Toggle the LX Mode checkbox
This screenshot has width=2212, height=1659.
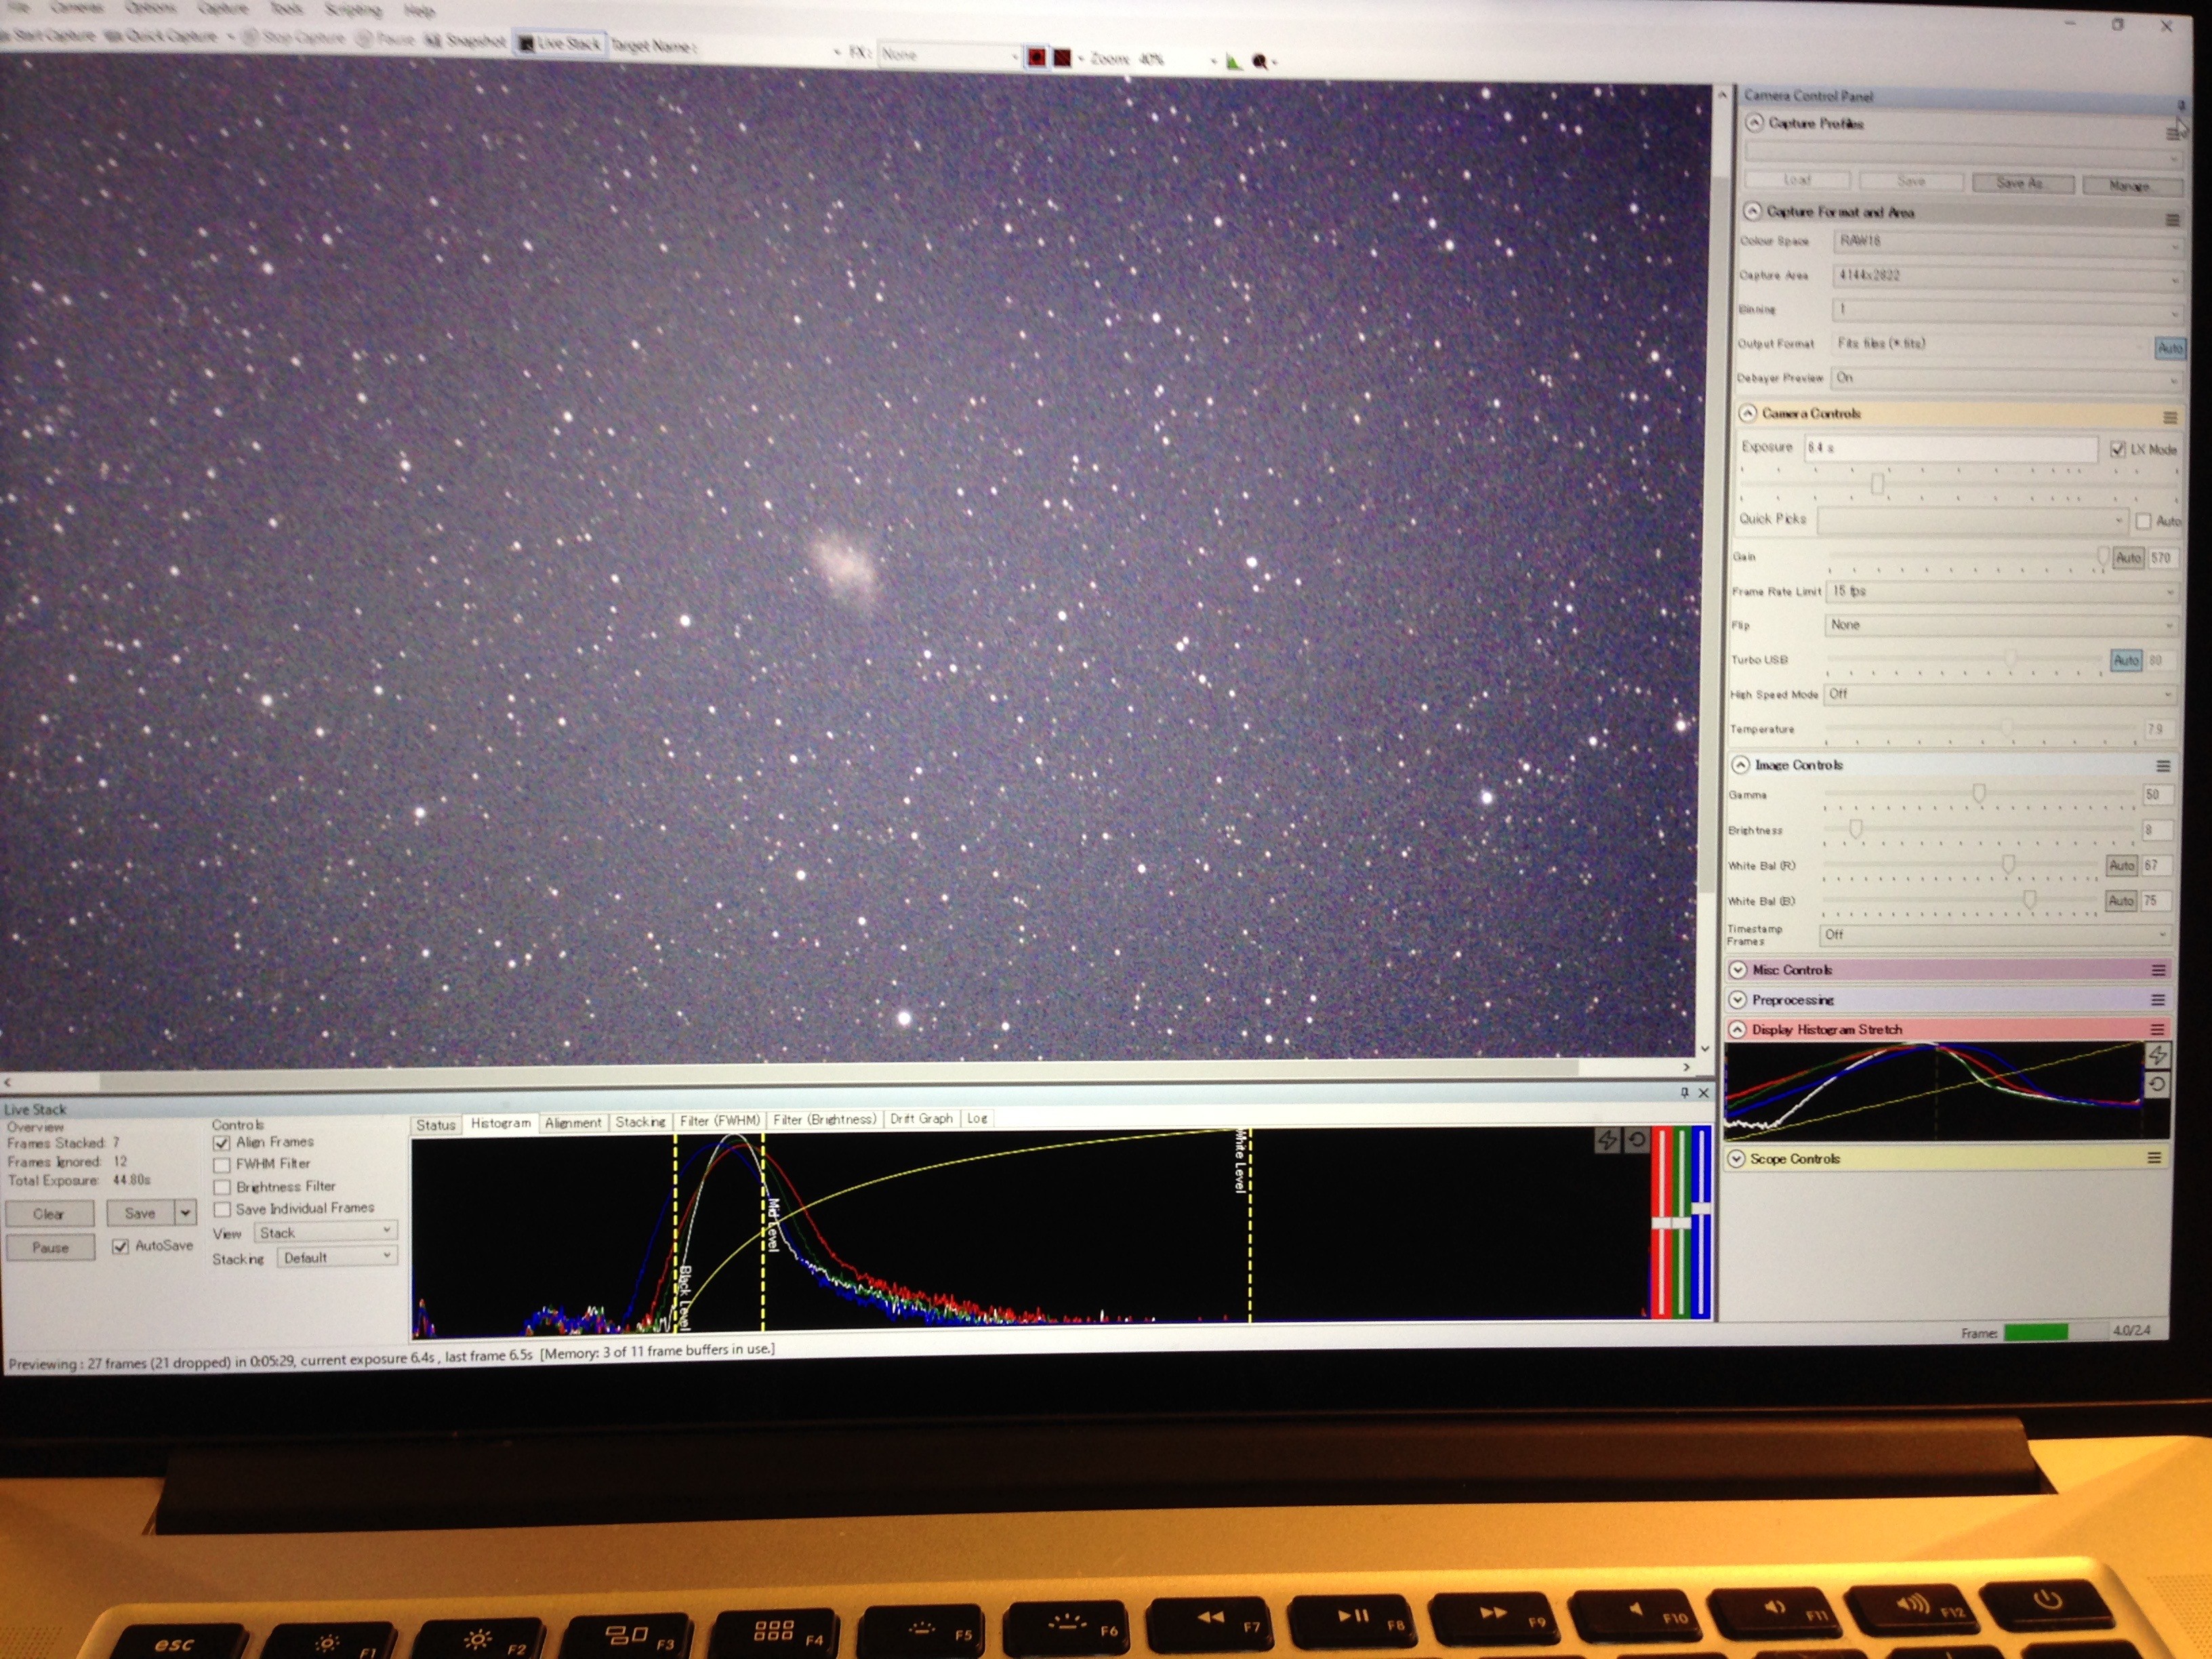pos(2117,449)
